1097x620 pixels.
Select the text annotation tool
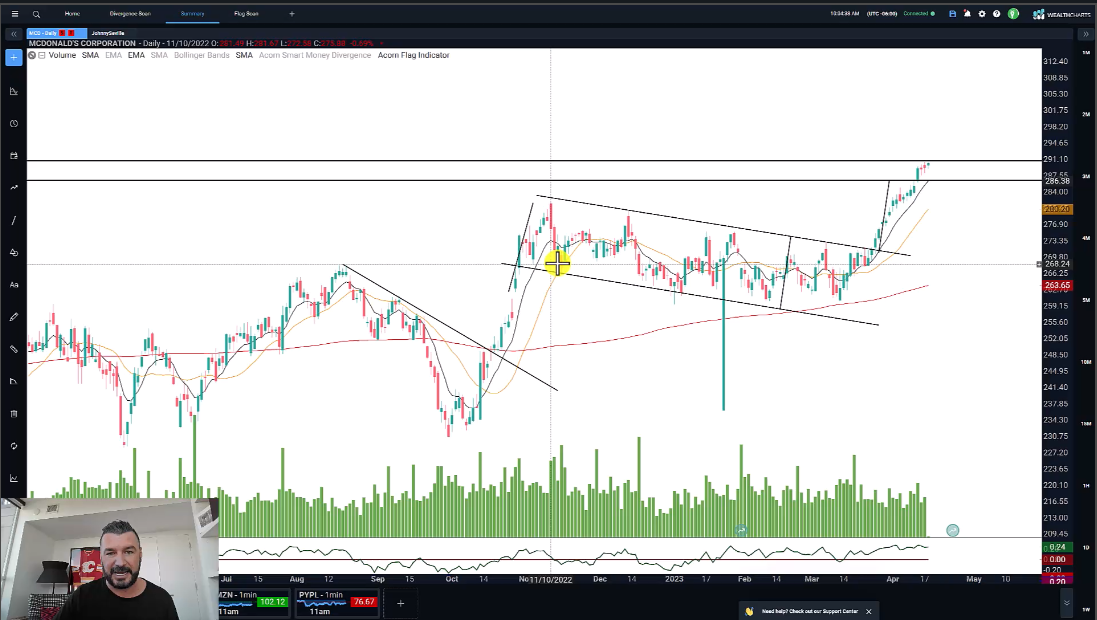[x=14, y=285]
